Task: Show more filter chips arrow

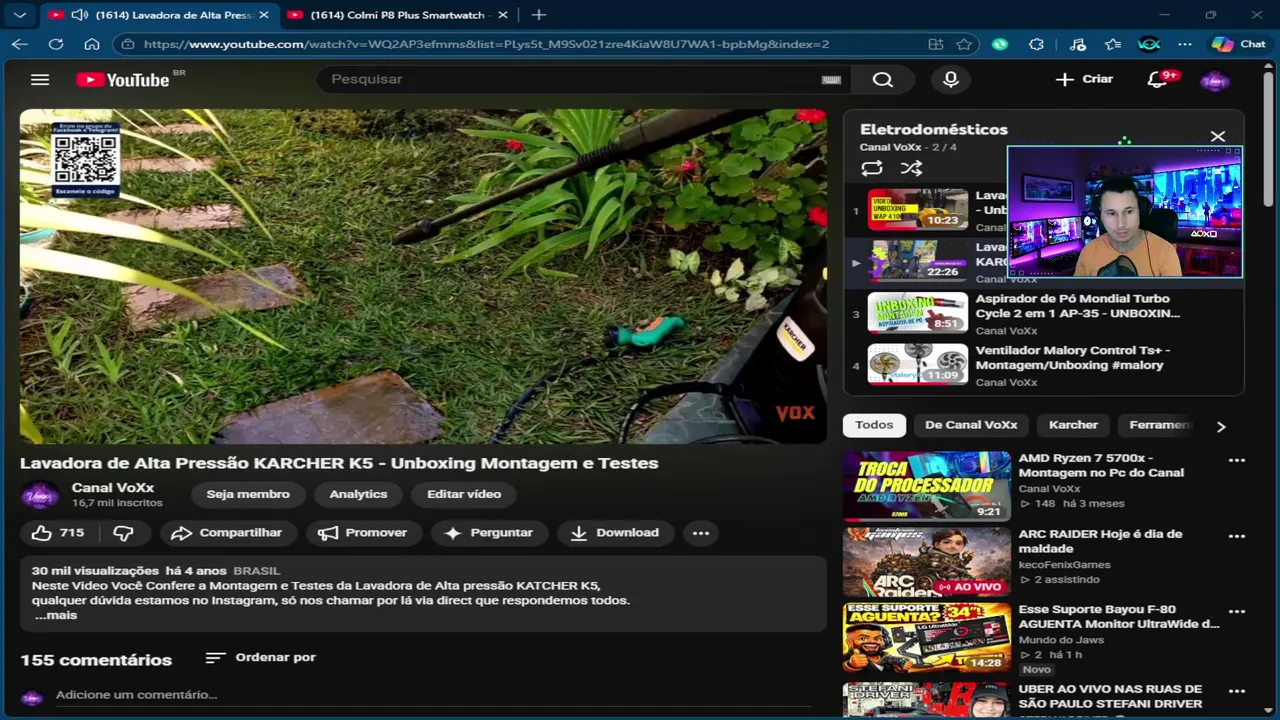Action: (x=1220, y=426)
